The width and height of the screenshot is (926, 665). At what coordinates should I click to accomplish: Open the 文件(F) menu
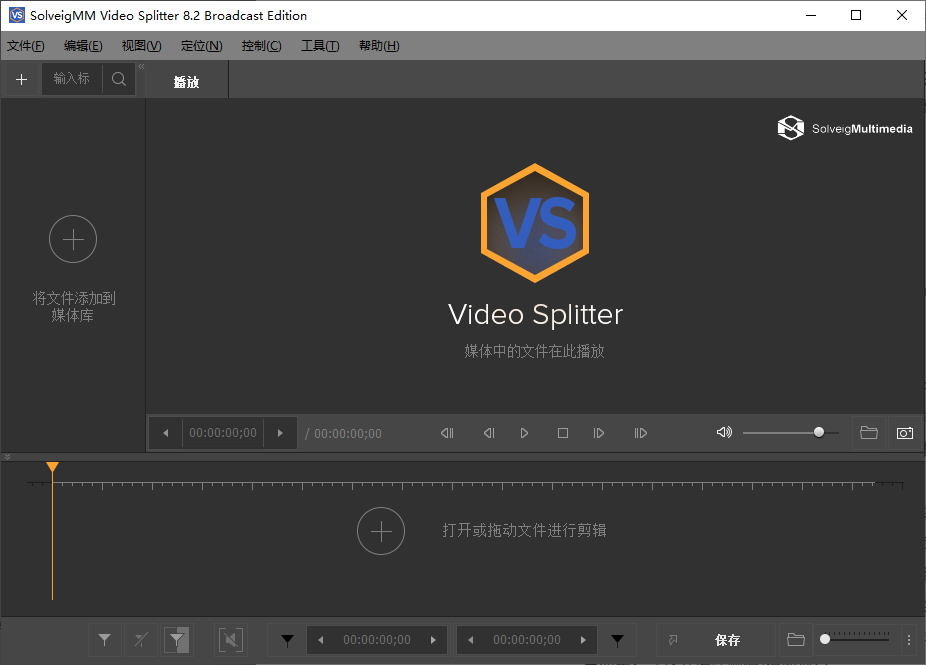[x=26, y=46]
